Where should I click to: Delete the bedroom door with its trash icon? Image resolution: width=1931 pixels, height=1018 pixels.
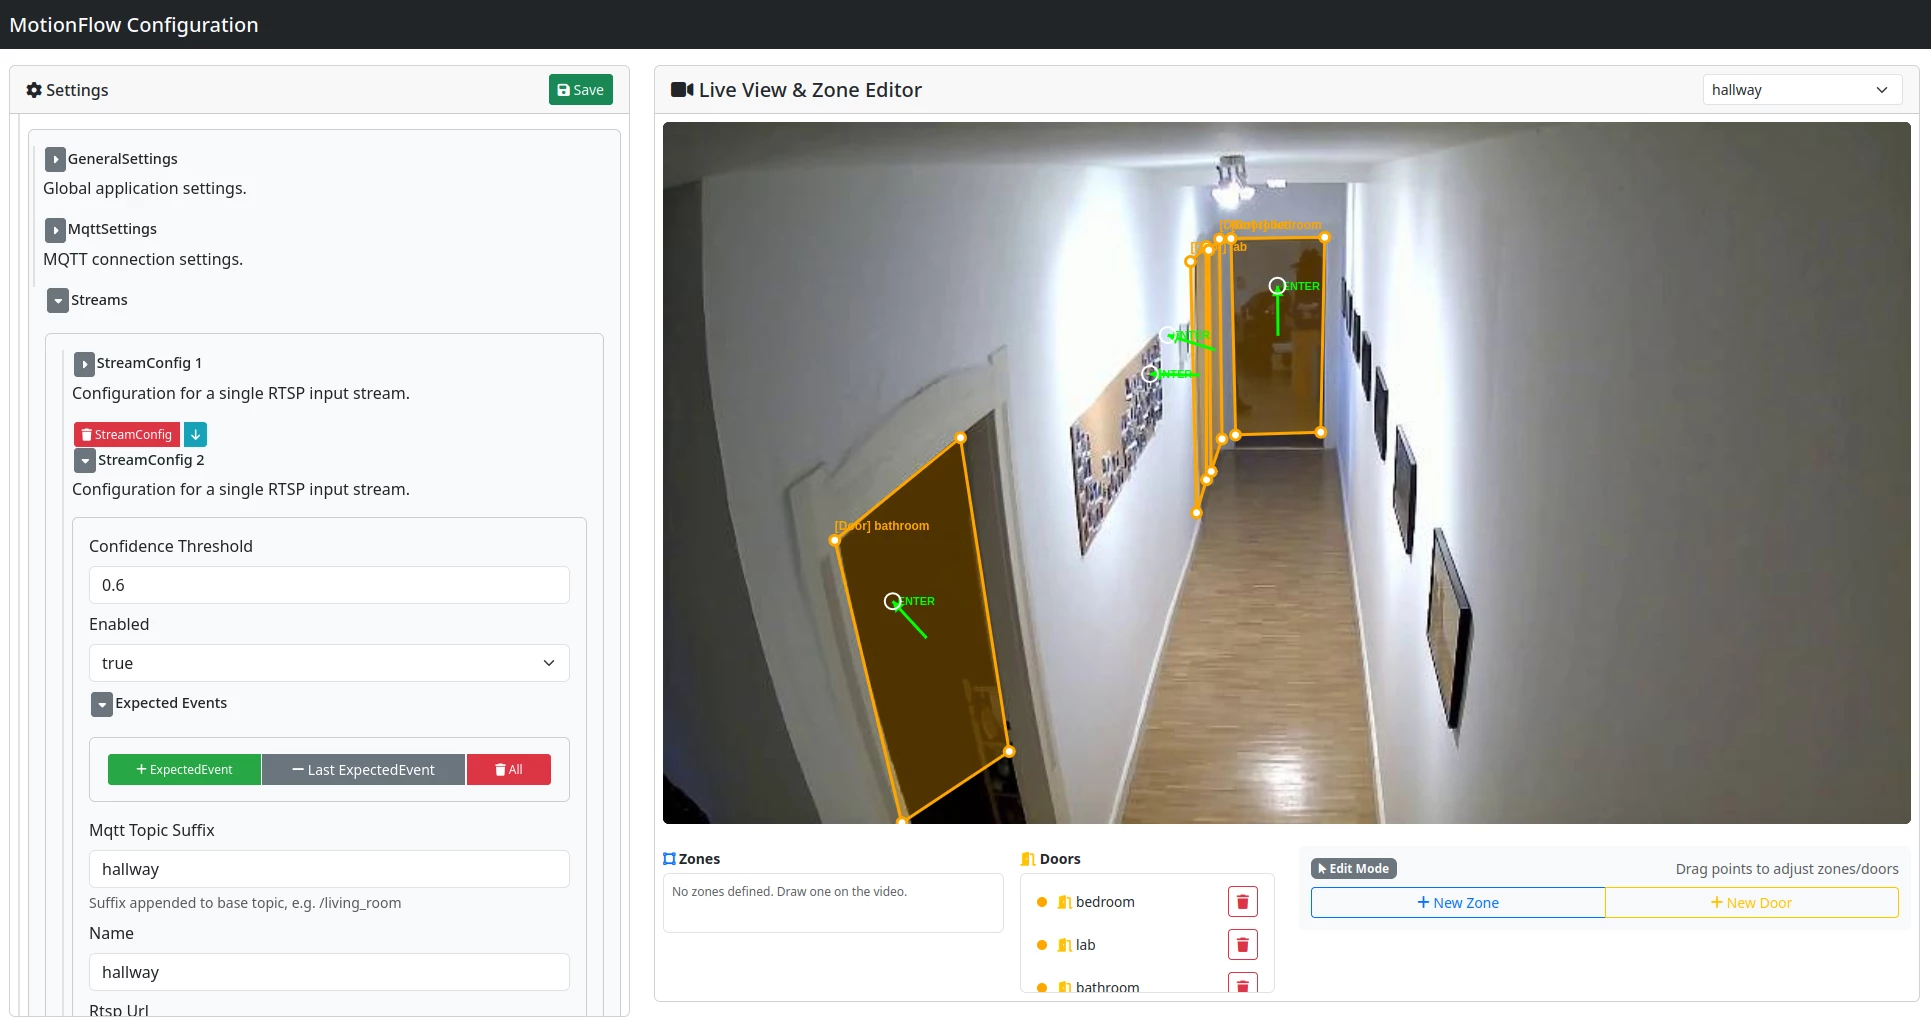[1243, 902]
